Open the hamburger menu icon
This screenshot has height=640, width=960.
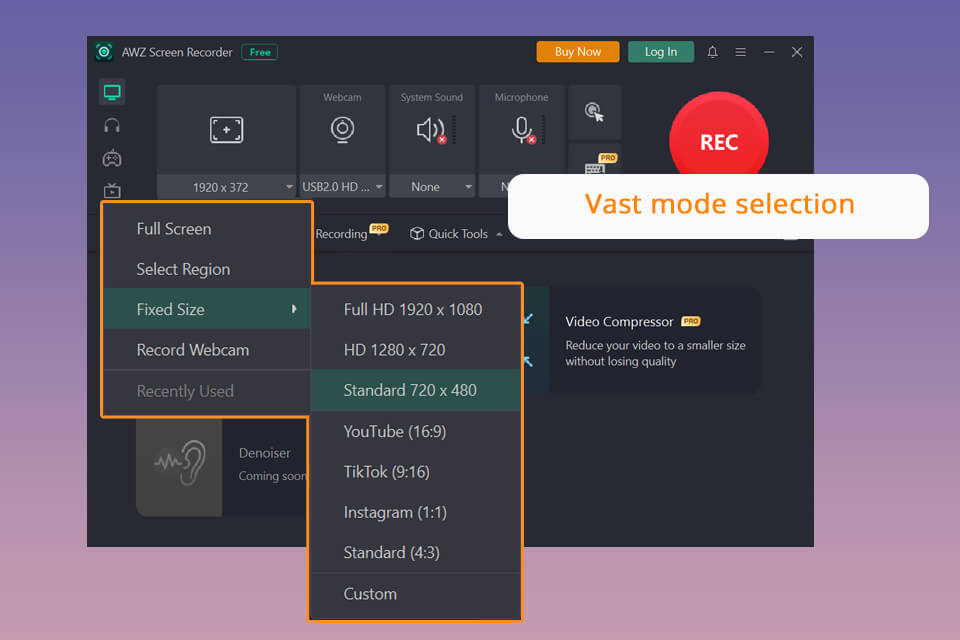tap(740, 52)
